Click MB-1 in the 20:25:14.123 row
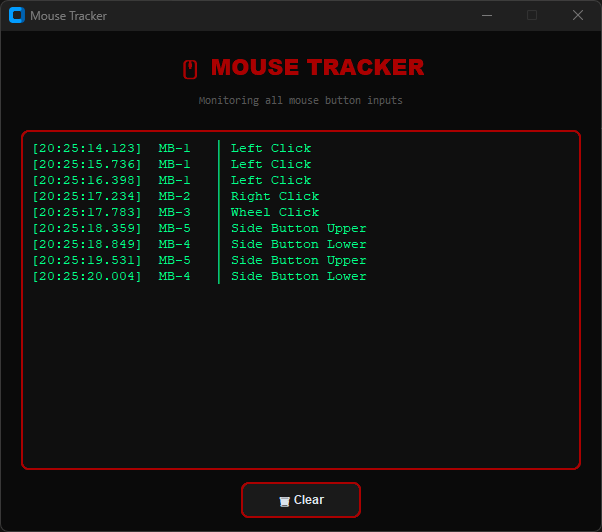The height and width of the screenshot is (532, 602). coord(174,149)
